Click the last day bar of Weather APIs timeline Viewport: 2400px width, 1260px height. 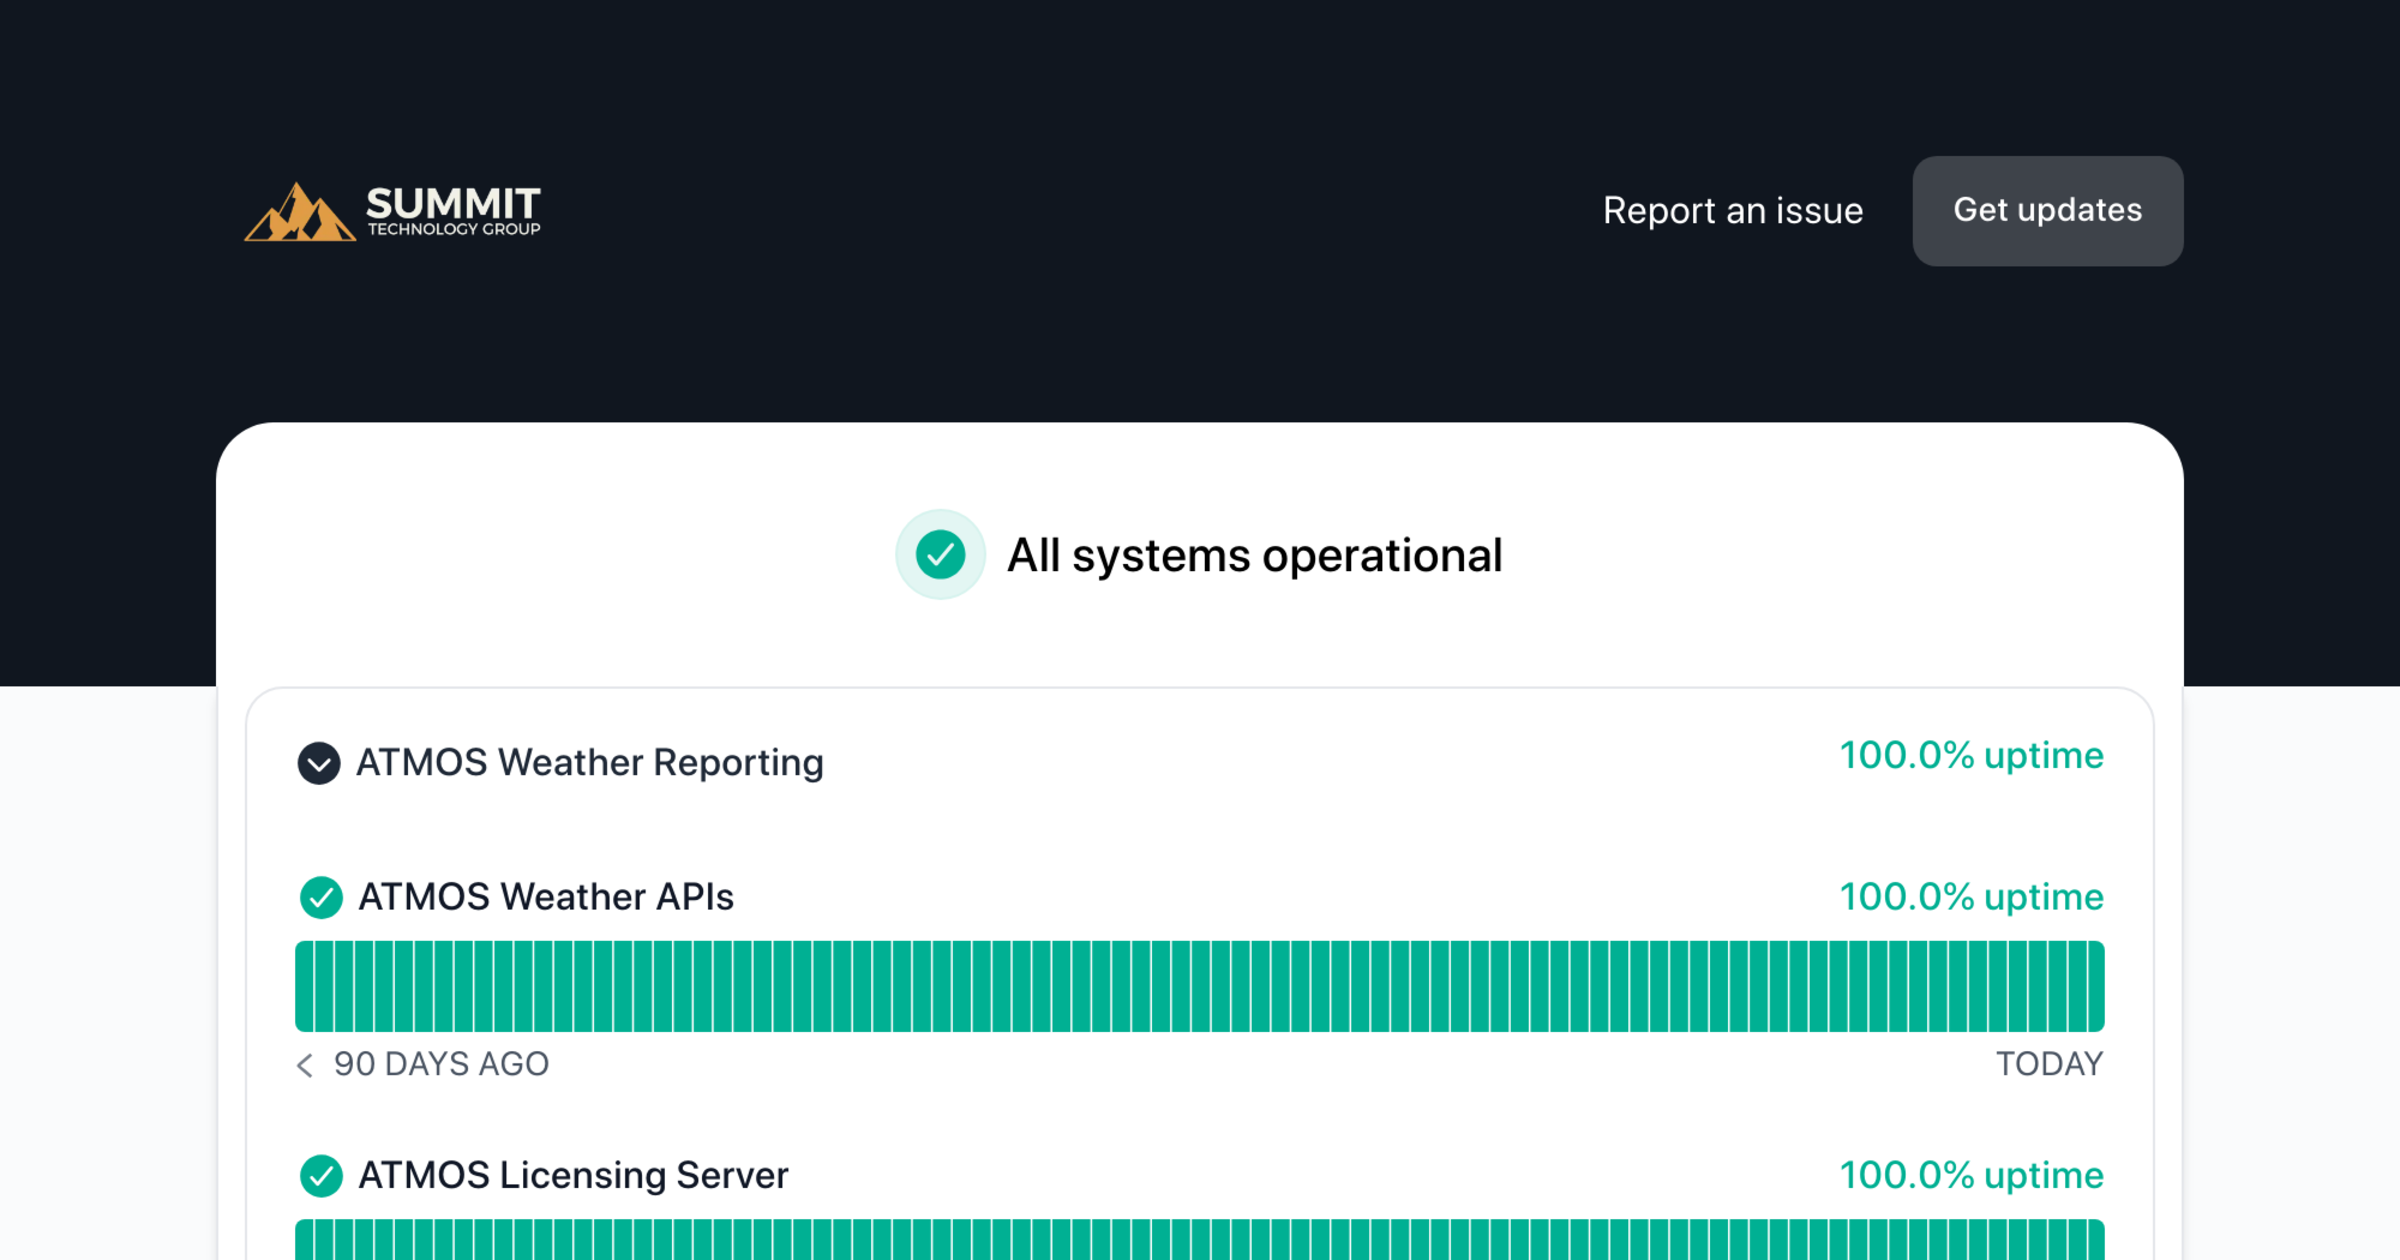pos(2095,986)
